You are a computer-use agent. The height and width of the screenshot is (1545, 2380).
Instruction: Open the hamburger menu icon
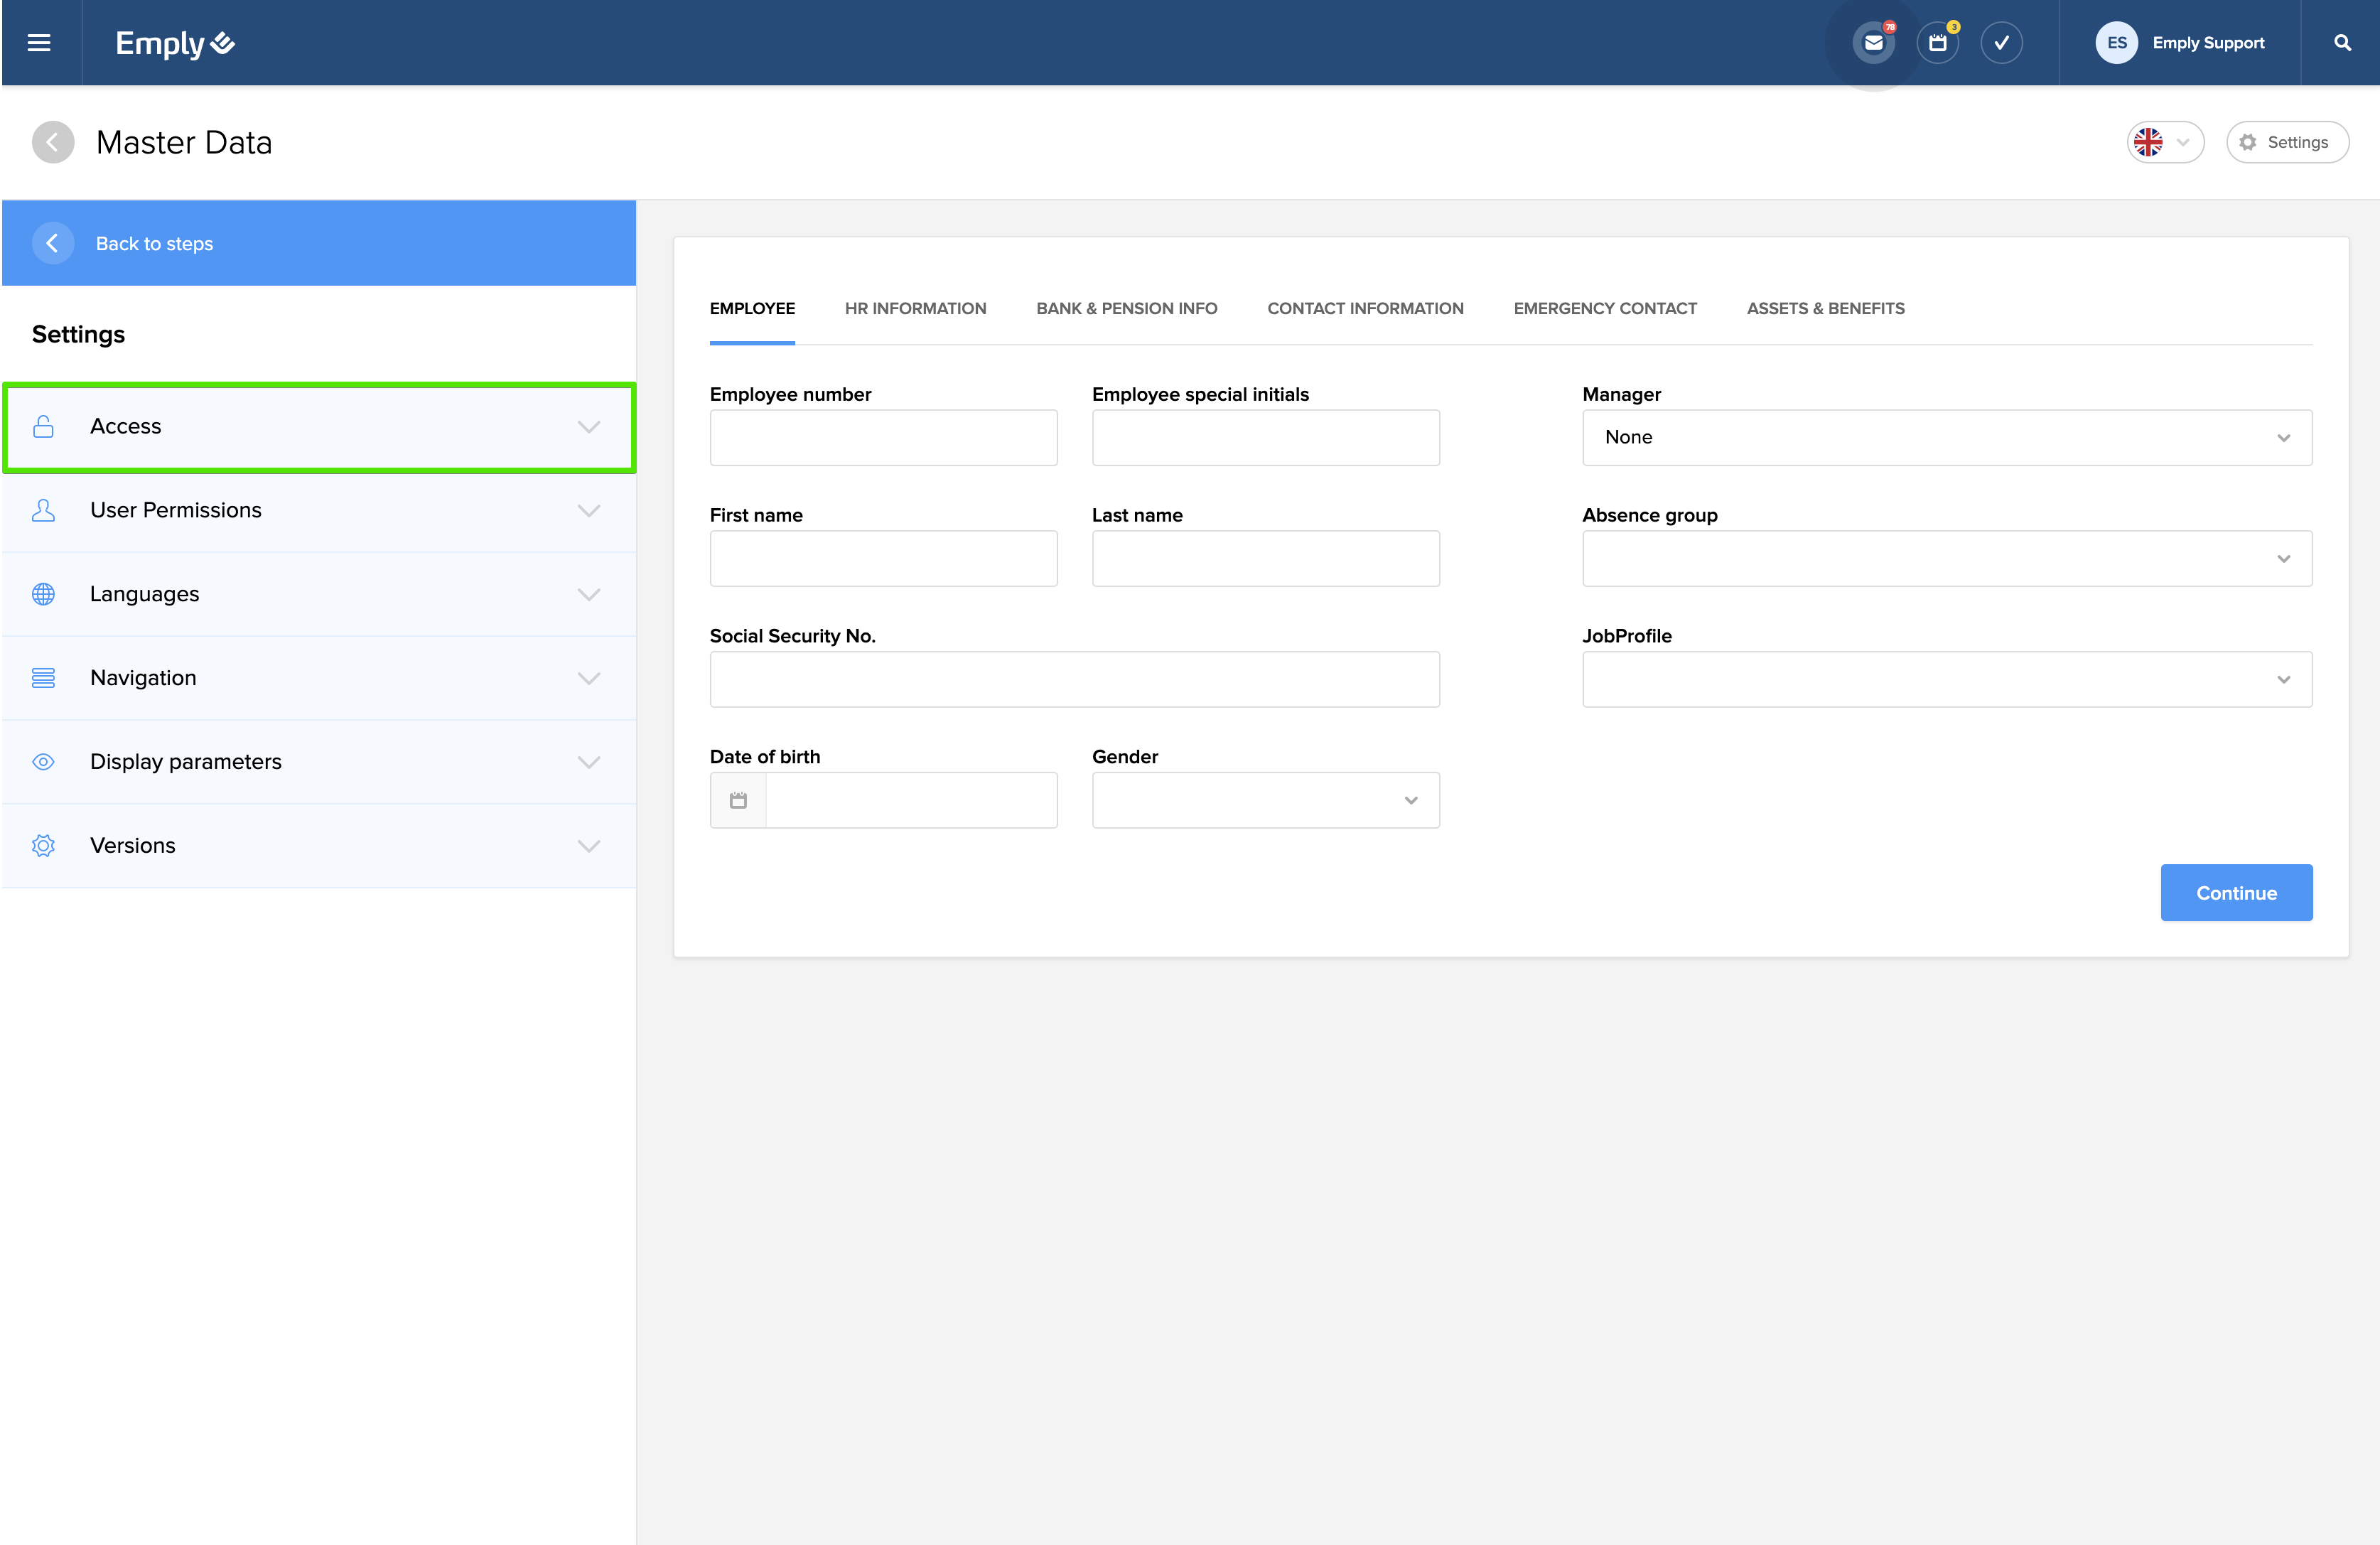click(39, 43)
